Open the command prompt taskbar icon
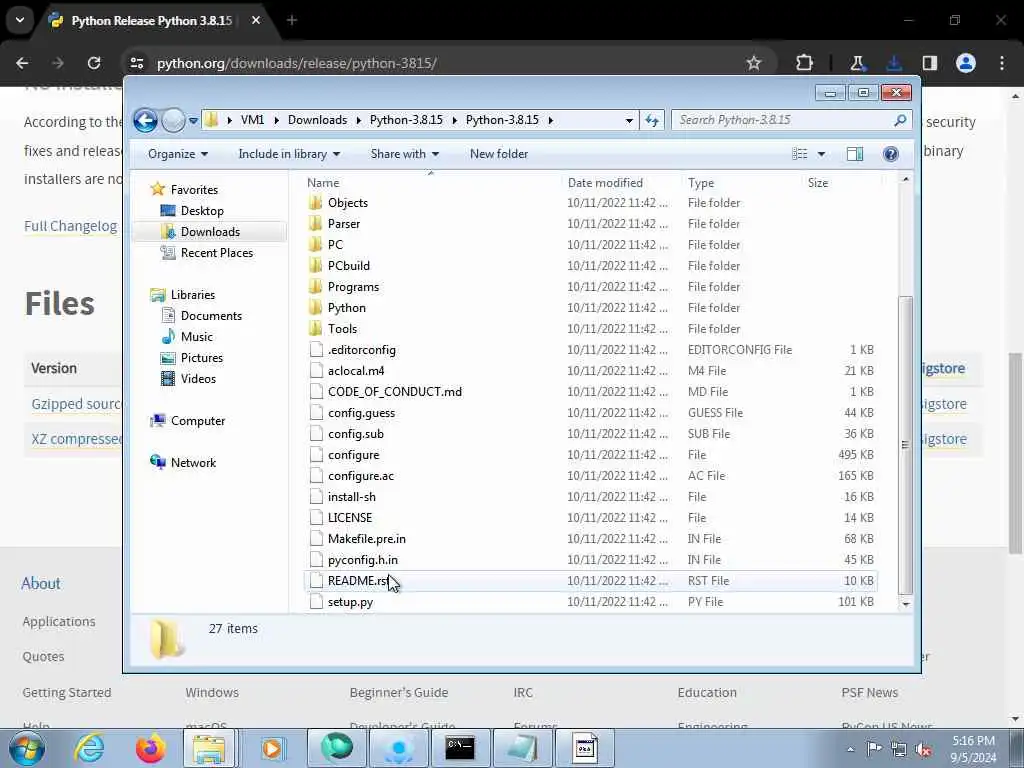Screen dimensions: 1024x768 (x=460, y=748)
